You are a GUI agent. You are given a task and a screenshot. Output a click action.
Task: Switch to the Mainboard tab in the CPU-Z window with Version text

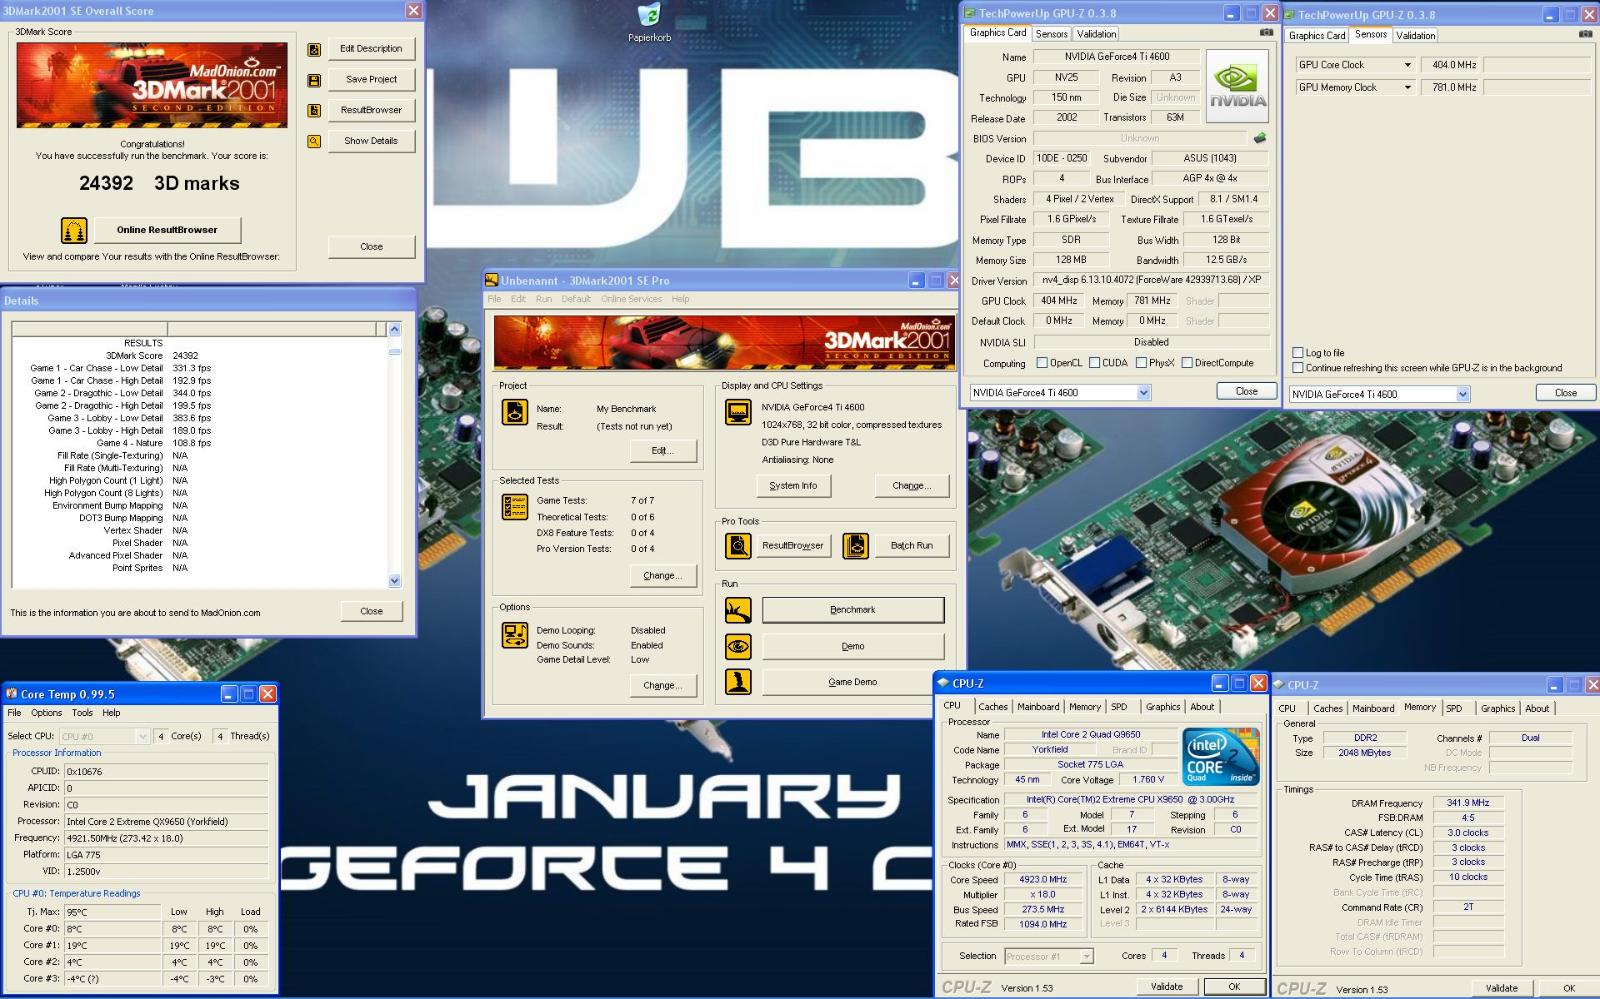pos(1038,707)
